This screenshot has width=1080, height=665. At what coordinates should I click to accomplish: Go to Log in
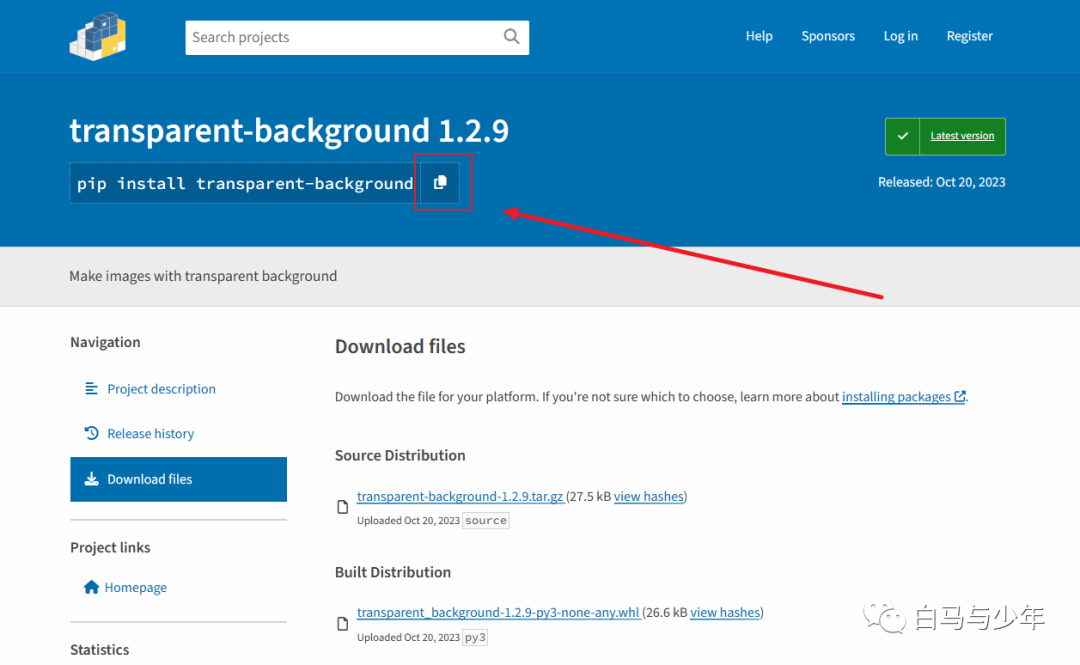coord(900,36)
